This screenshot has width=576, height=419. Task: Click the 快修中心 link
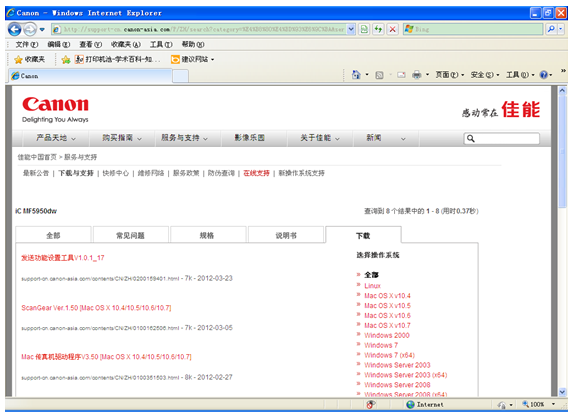(x=116, y=173)
